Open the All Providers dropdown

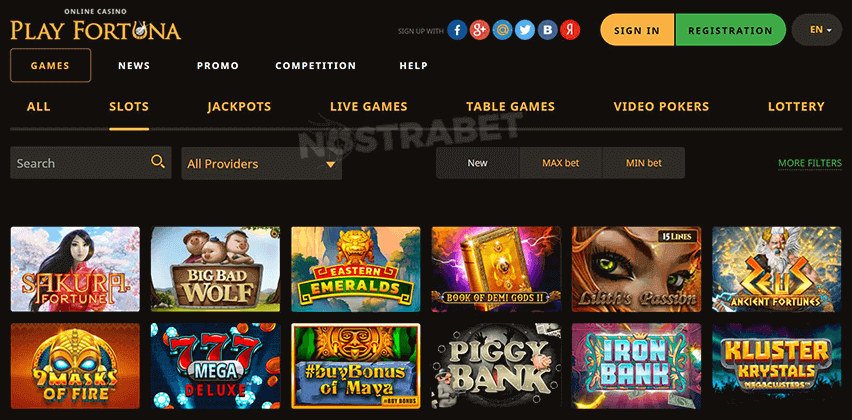(261, 164)
